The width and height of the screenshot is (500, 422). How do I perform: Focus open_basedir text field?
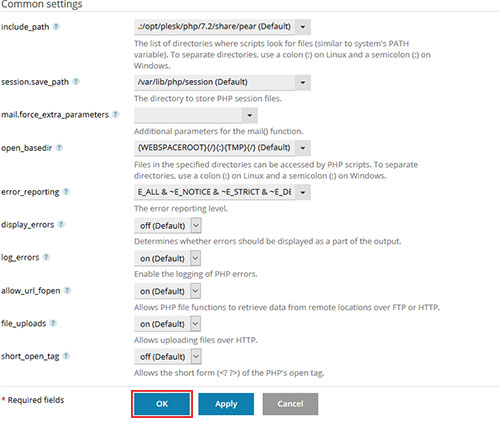tap(214, 148)
